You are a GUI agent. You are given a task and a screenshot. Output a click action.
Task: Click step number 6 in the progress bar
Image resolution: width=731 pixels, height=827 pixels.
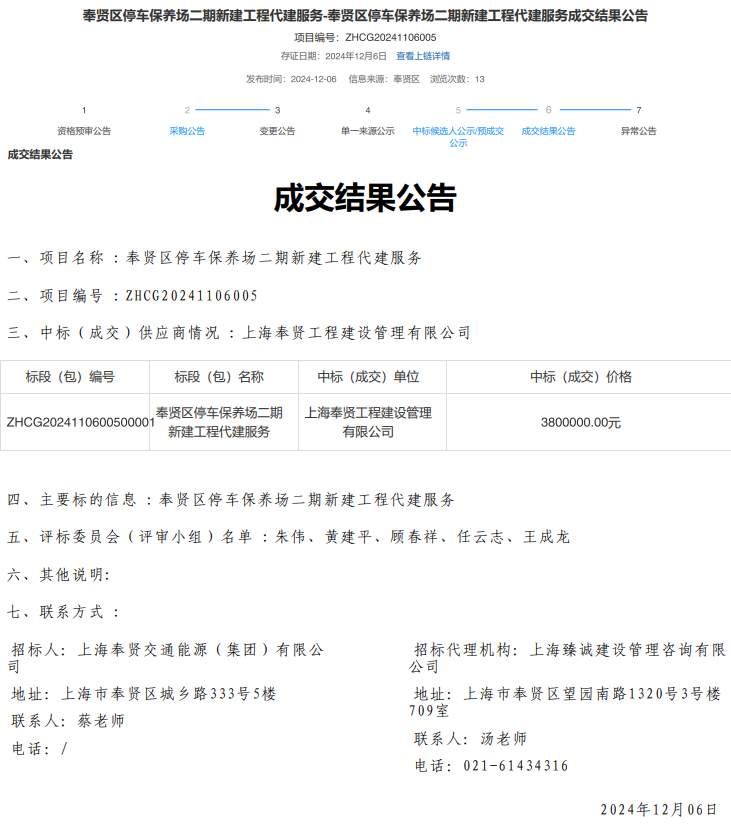point(548,110)
